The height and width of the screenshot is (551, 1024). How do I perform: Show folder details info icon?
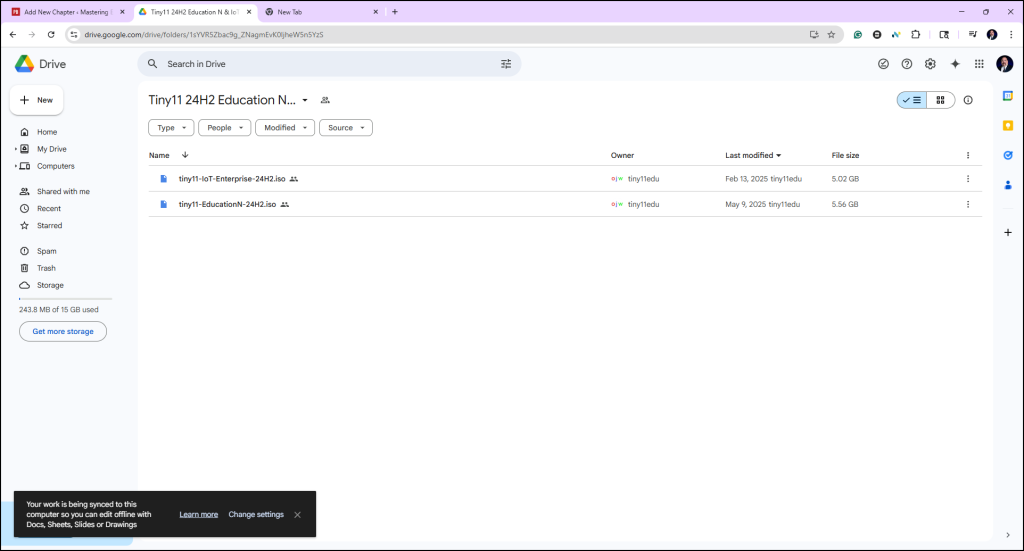pyautogui.click(x=968, y=100)
